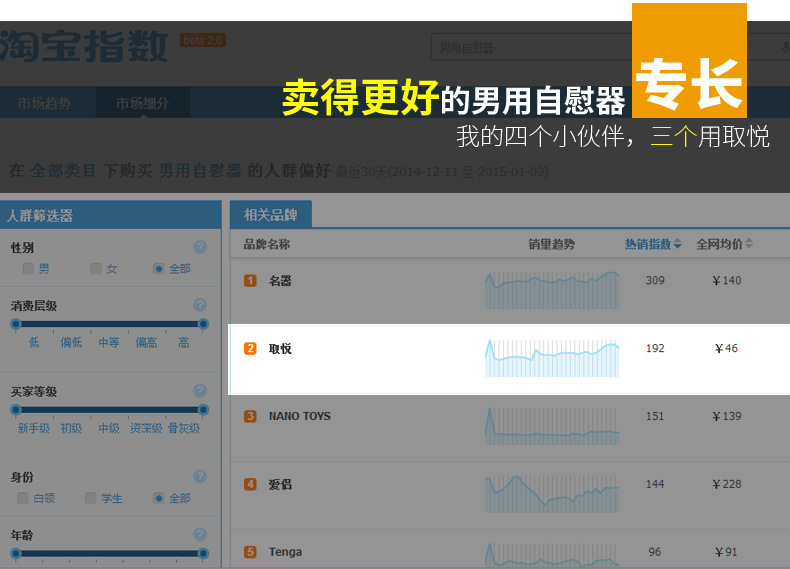Open help icon next to 年龄
The width and height of the screenshot is (790, 569).
200,534
